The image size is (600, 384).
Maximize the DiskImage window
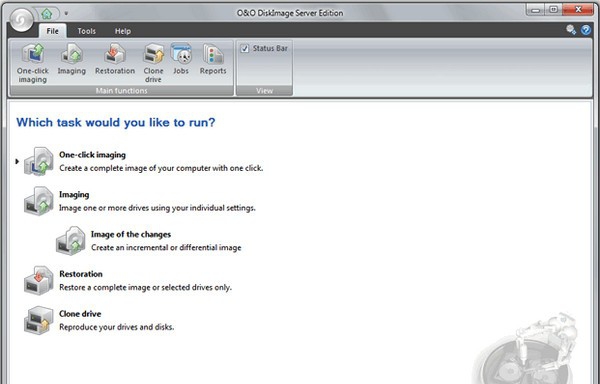click(553, 10)
